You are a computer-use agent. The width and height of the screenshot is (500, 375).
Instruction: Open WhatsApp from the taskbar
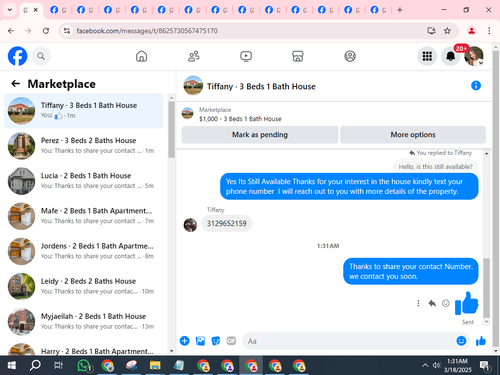click(84, 365)
